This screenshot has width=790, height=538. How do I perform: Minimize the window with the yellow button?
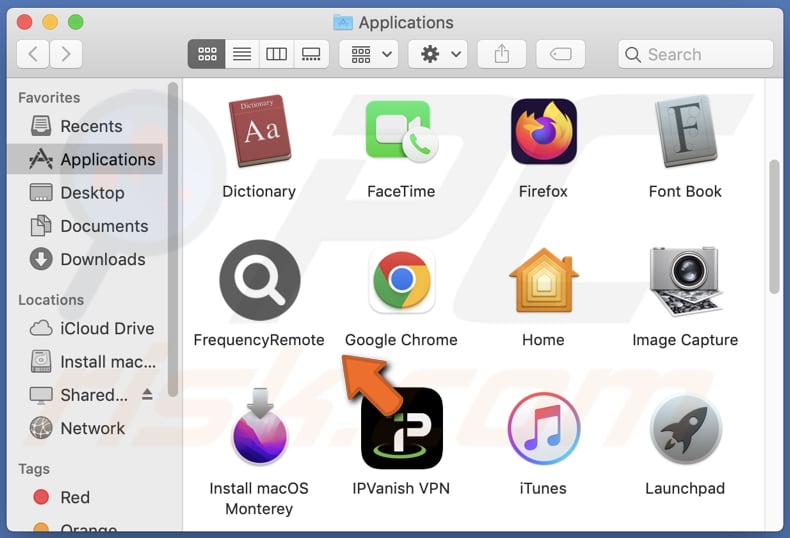(50, 22)
